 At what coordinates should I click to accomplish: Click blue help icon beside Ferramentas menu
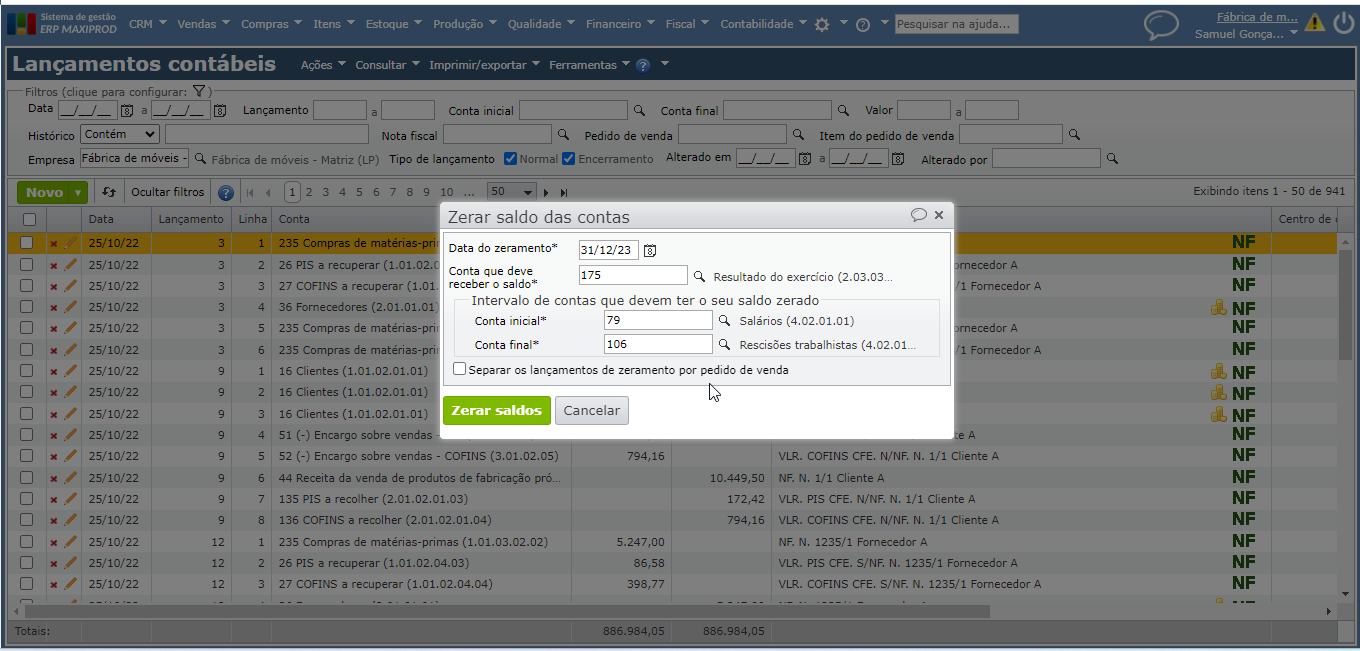coord(643,65)
